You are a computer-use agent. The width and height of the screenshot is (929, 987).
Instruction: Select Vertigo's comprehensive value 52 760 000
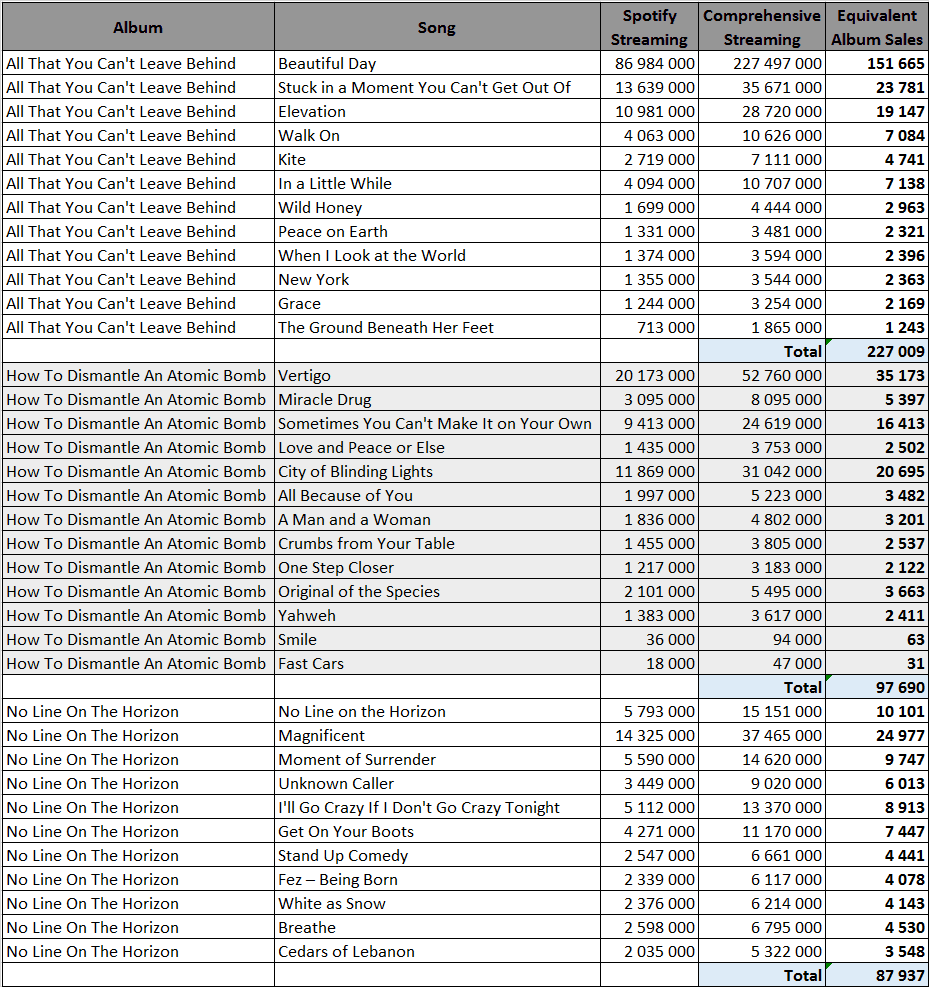click(762, 375)
